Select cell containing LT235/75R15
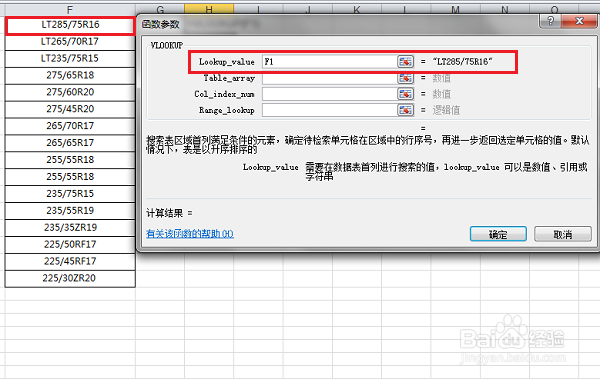This screenshot has height=379, width=600. tap(70, 59)
